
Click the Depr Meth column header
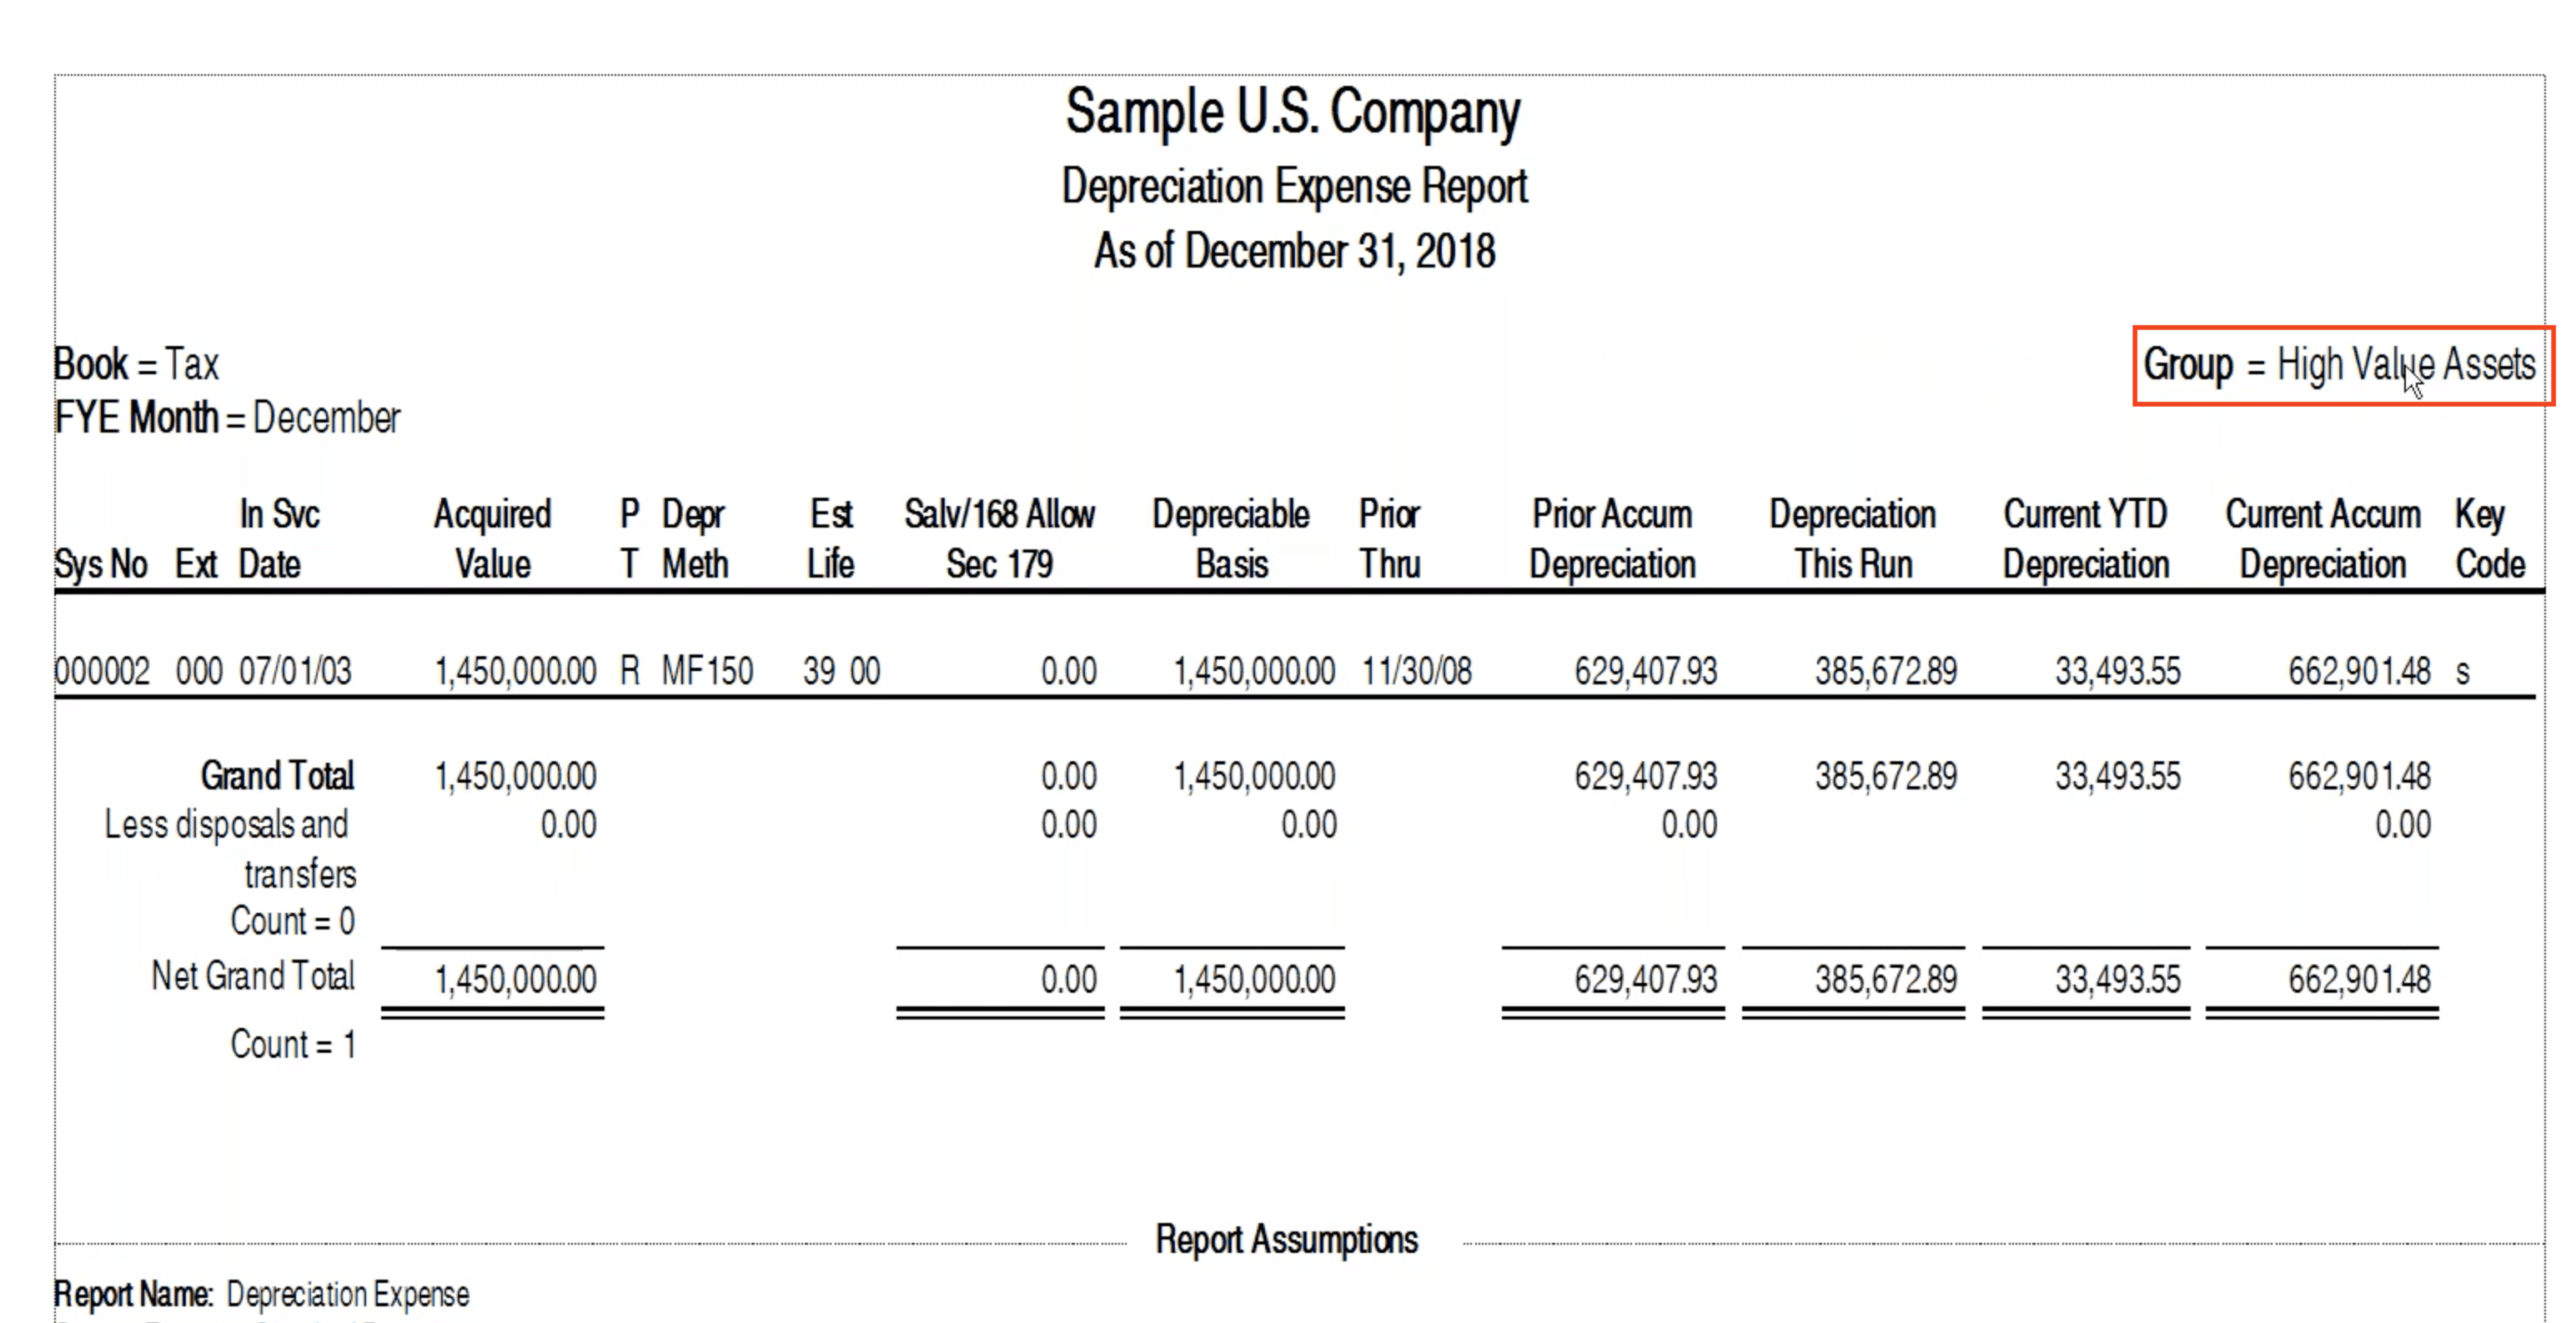click(695, 538)
